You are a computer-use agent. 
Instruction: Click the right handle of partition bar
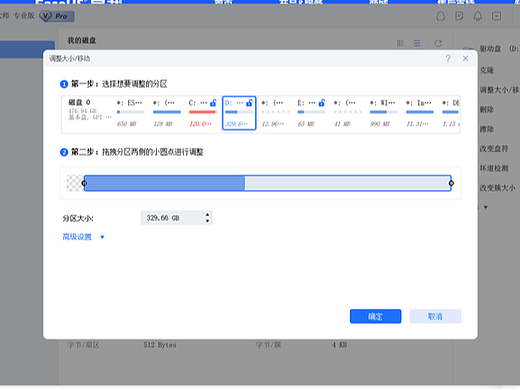tap(451, 183)
